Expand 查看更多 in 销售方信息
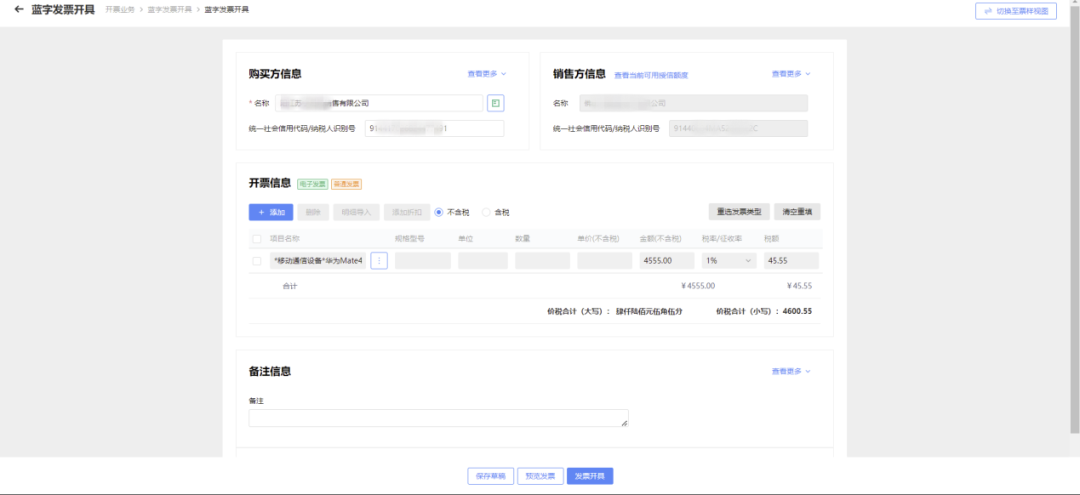Viewport: 1080px width, 495px height. (x=791, y=74)
